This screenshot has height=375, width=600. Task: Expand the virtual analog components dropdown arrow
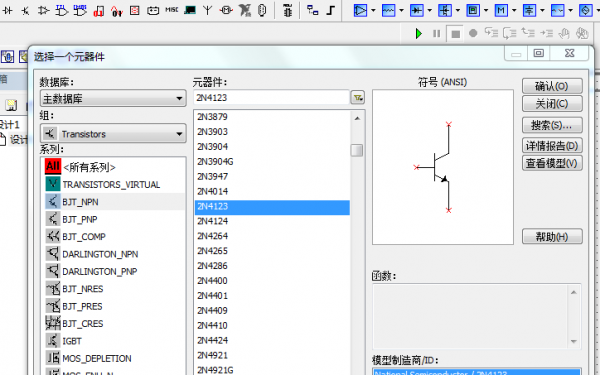click(373, 10)
